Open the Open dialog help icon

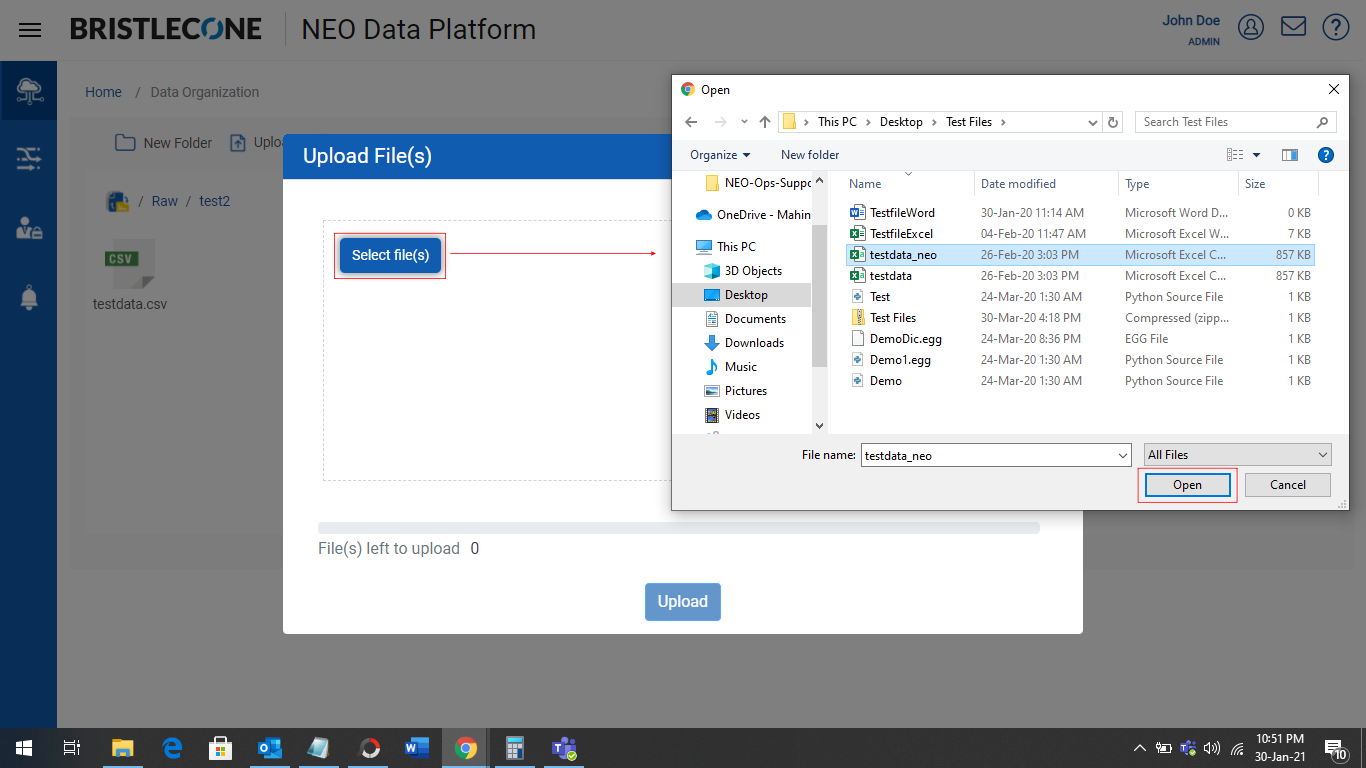pyautogui.click(x=1326, y=155)
